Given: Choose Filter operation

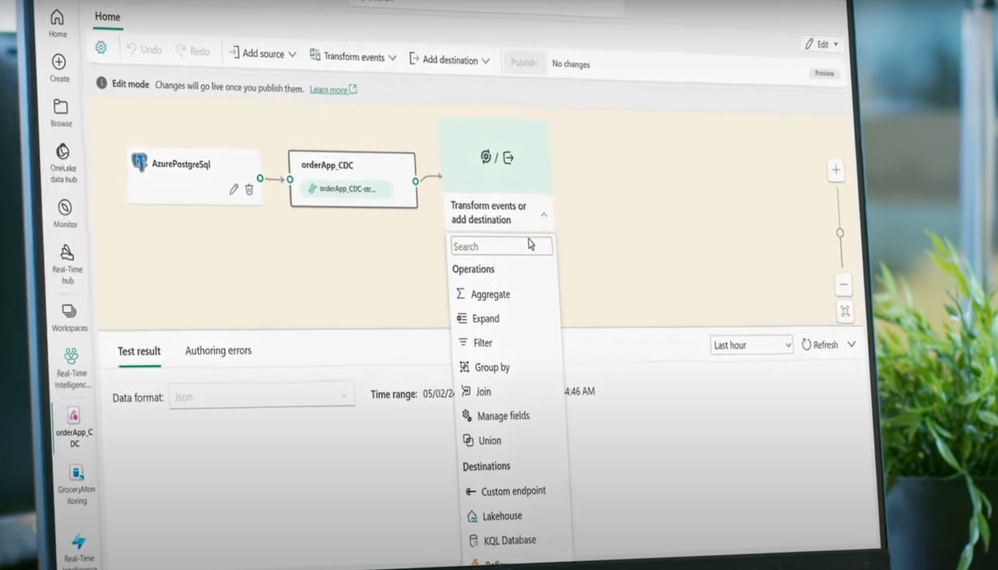Looking at the screenshot, I should coord(475,342).
